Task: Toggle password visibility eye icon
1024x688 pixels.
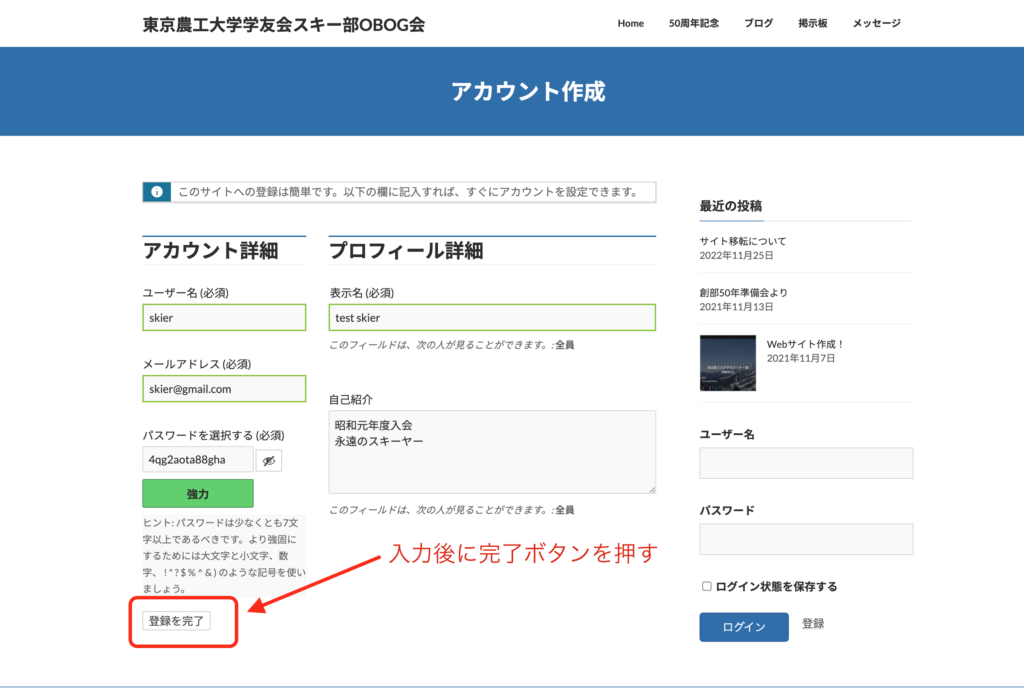Action: point(268,460)
